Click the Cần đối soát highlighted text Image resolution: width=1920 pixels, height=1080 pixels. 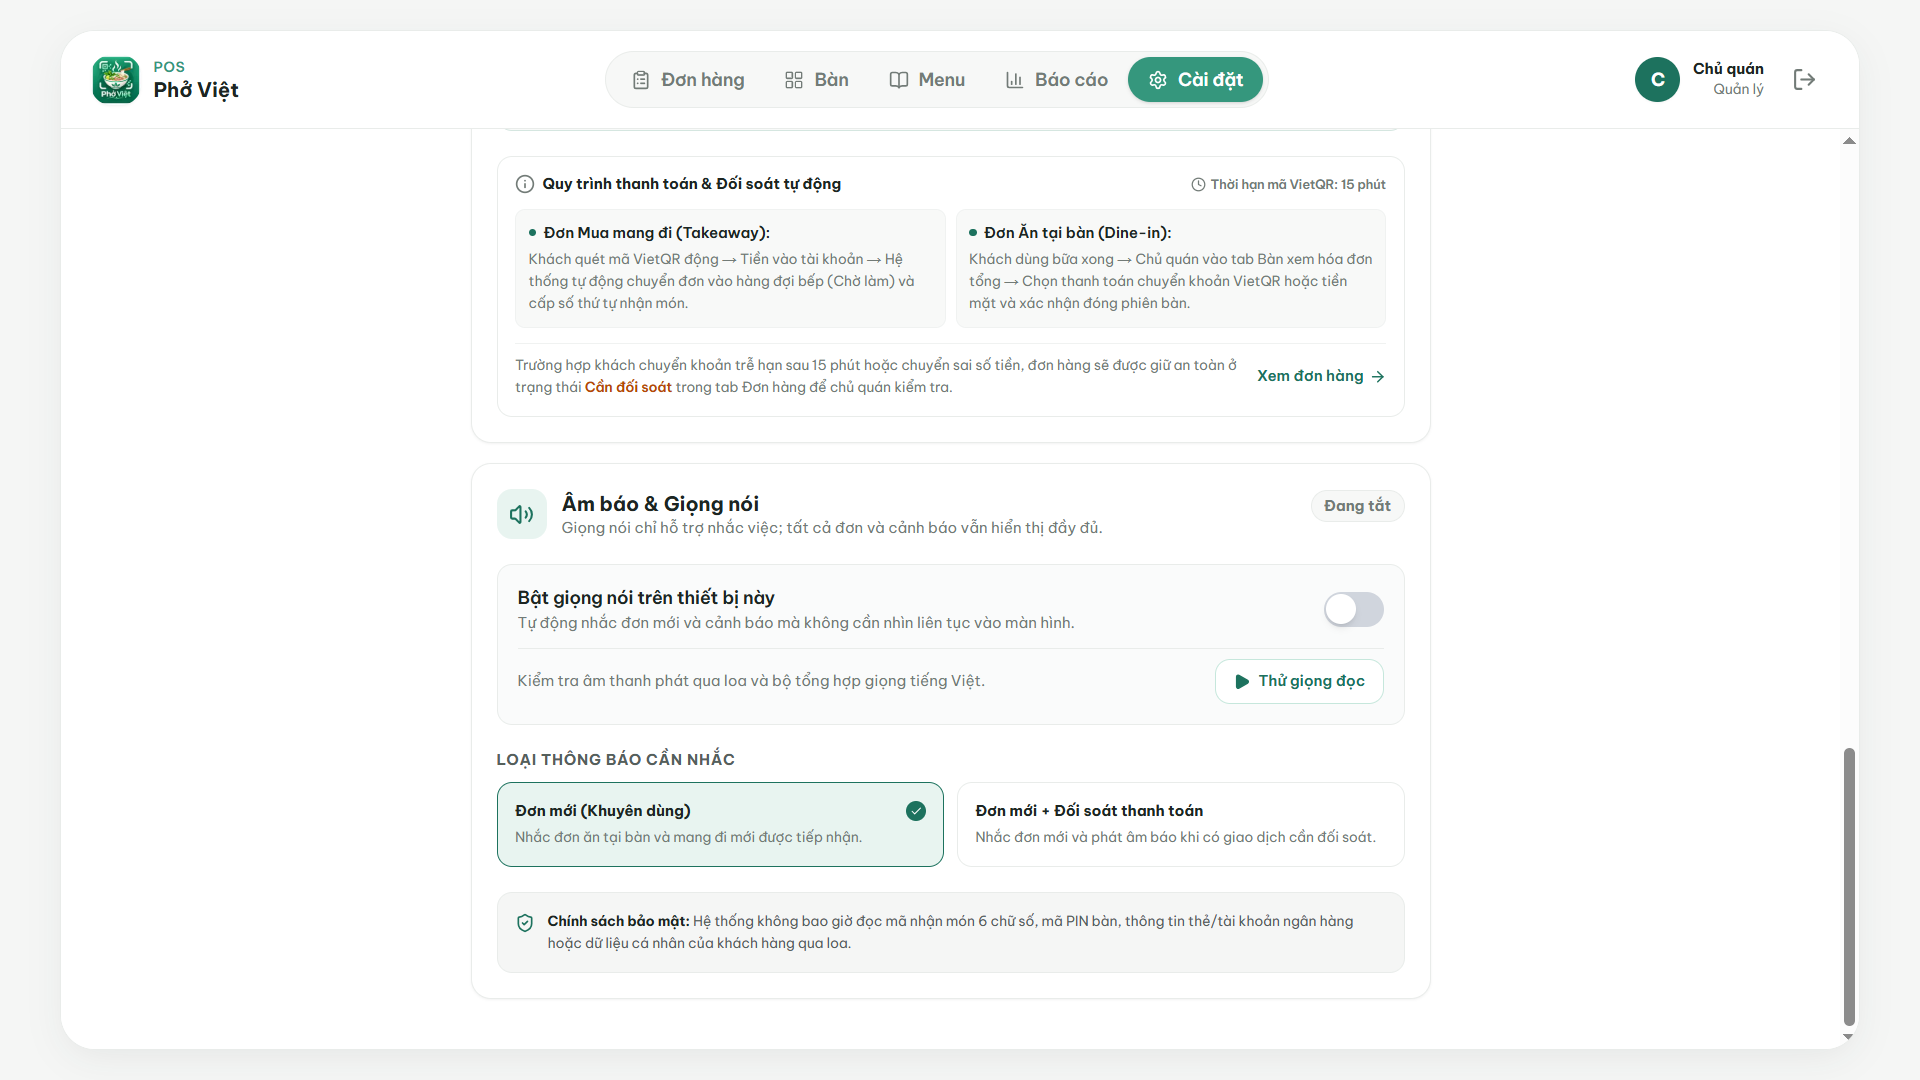point(628,387)
